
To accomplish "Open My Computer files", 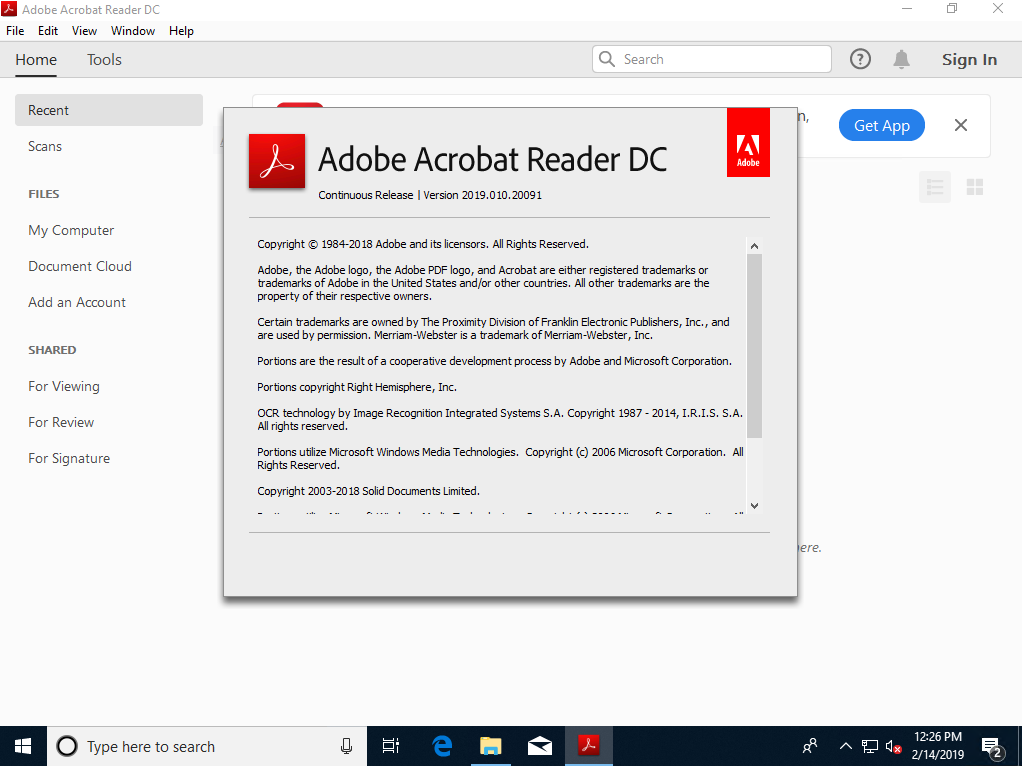I will tap(71, 230).
